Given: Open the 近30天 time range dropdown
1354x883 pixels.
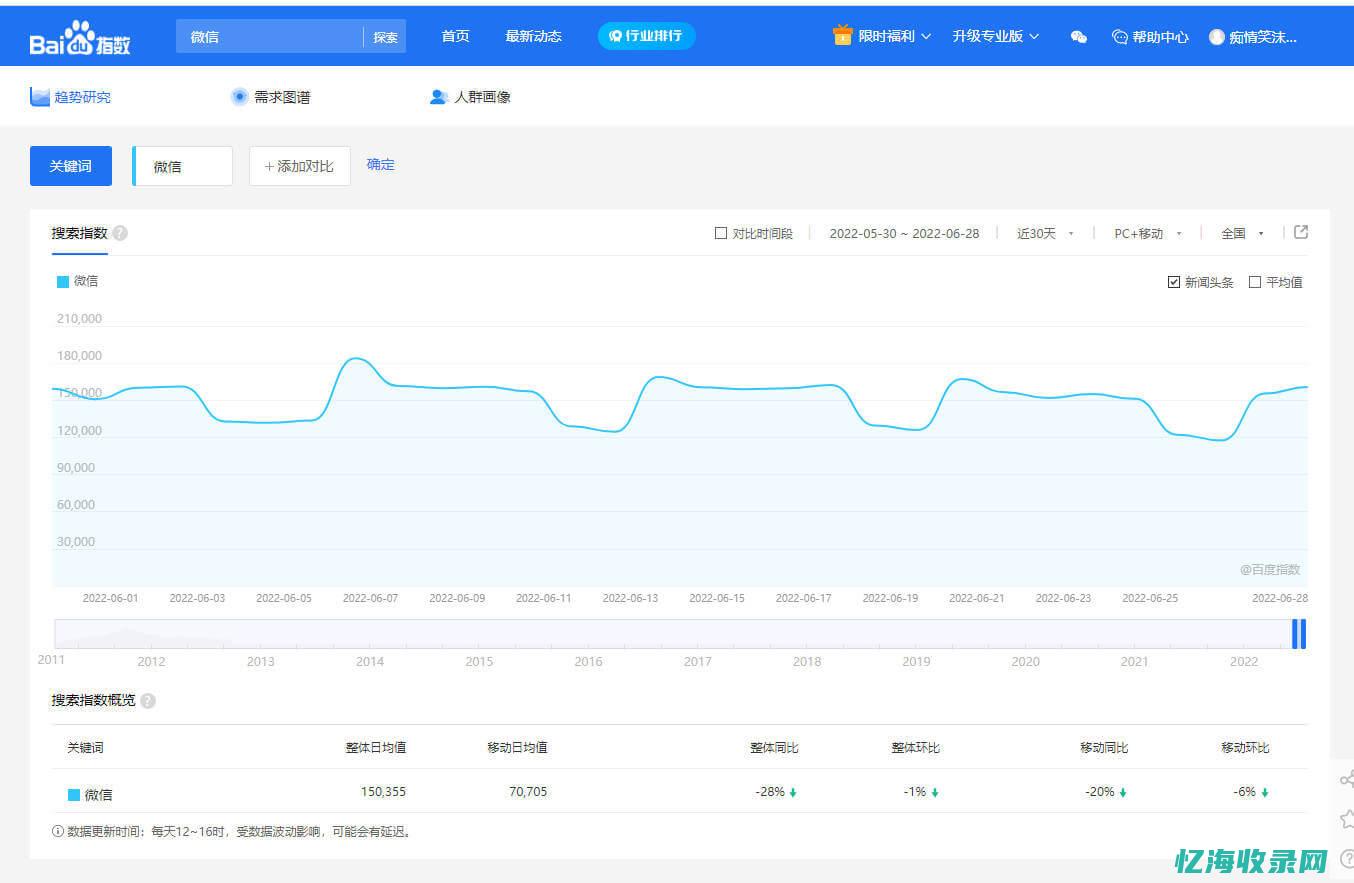Looking at the screenshot, I should point(1043,233).
